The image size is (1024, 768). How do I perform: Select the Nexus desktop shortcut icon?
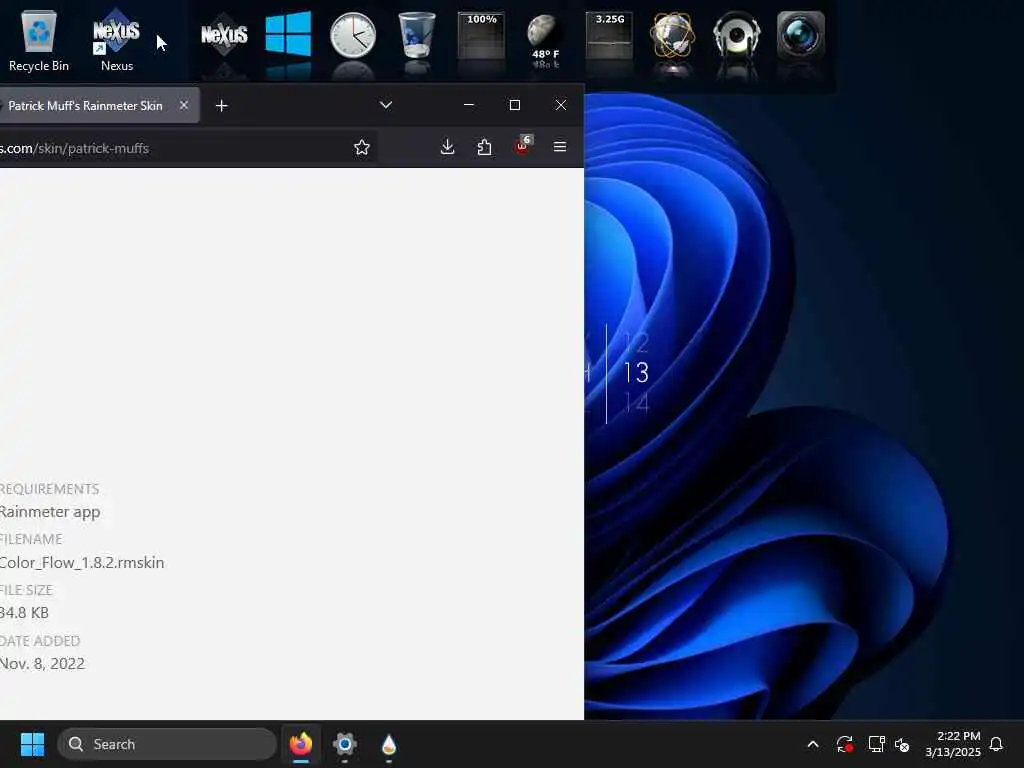[x=117, y=40]
